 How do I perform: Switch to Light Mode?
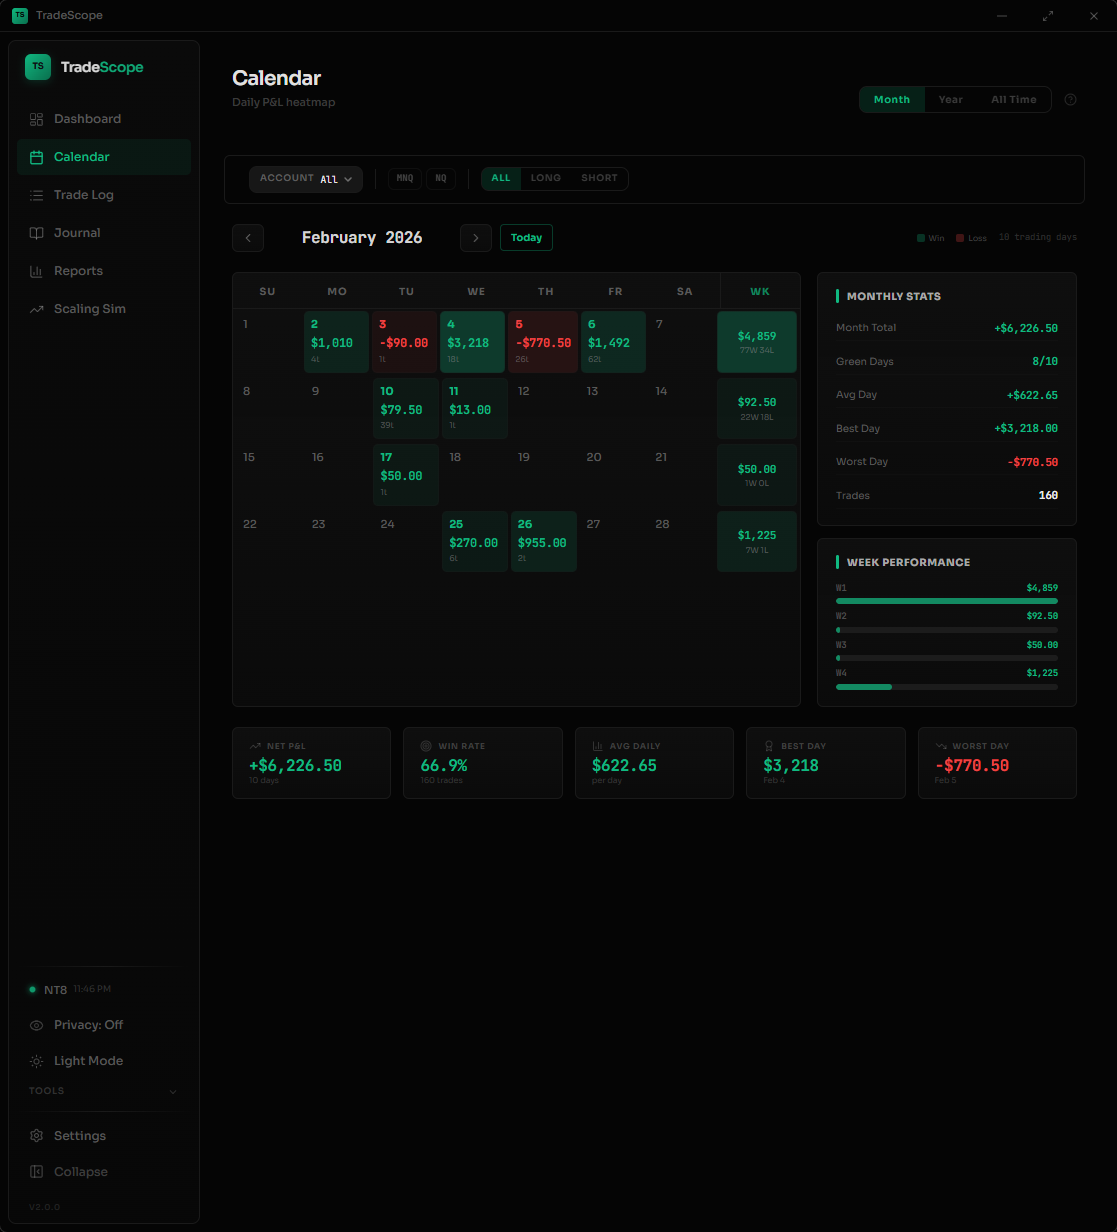(x=88, y=1060)
